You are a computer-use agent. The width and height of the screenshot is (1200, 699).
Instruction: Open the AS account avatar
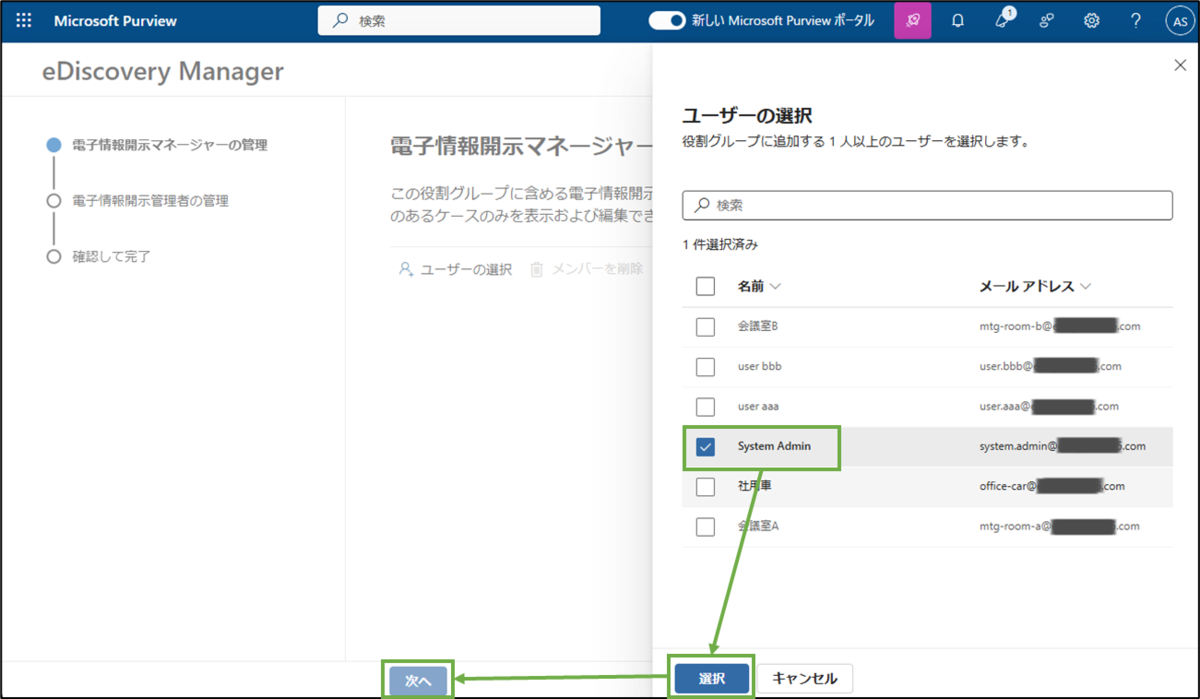coord(1178,21)
